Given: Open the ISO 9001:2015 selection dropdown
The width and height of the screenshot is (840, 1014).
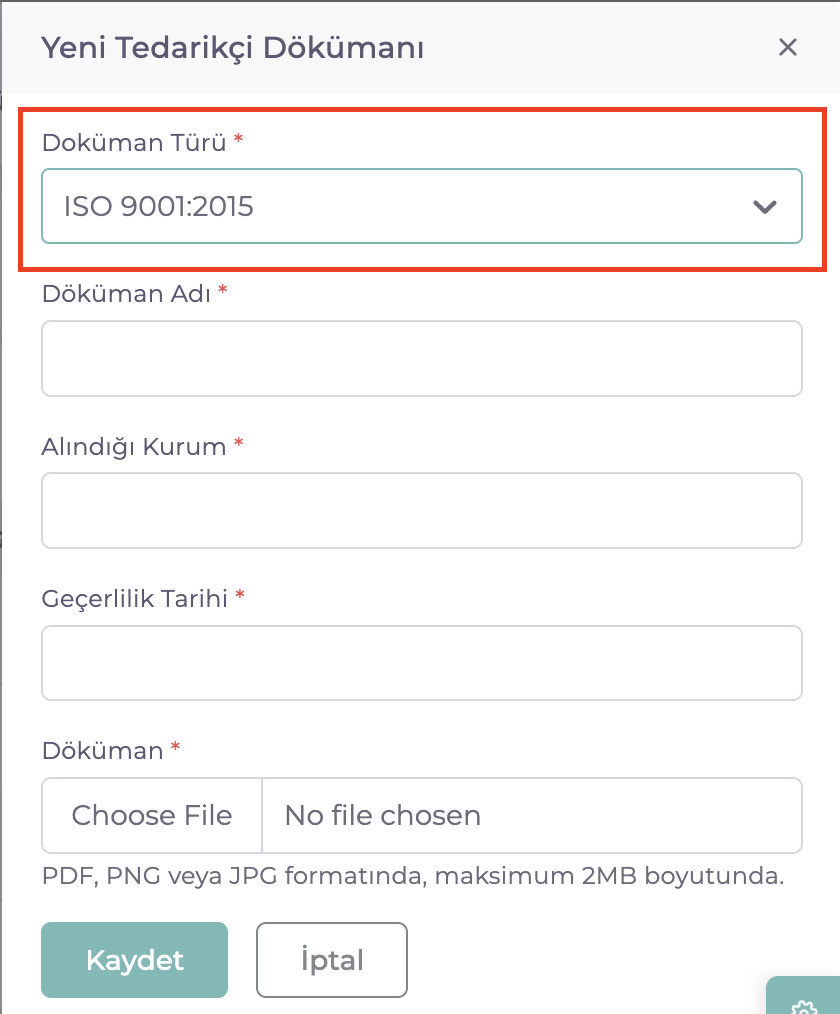Looking at the screenshot, I should point(400,207).
